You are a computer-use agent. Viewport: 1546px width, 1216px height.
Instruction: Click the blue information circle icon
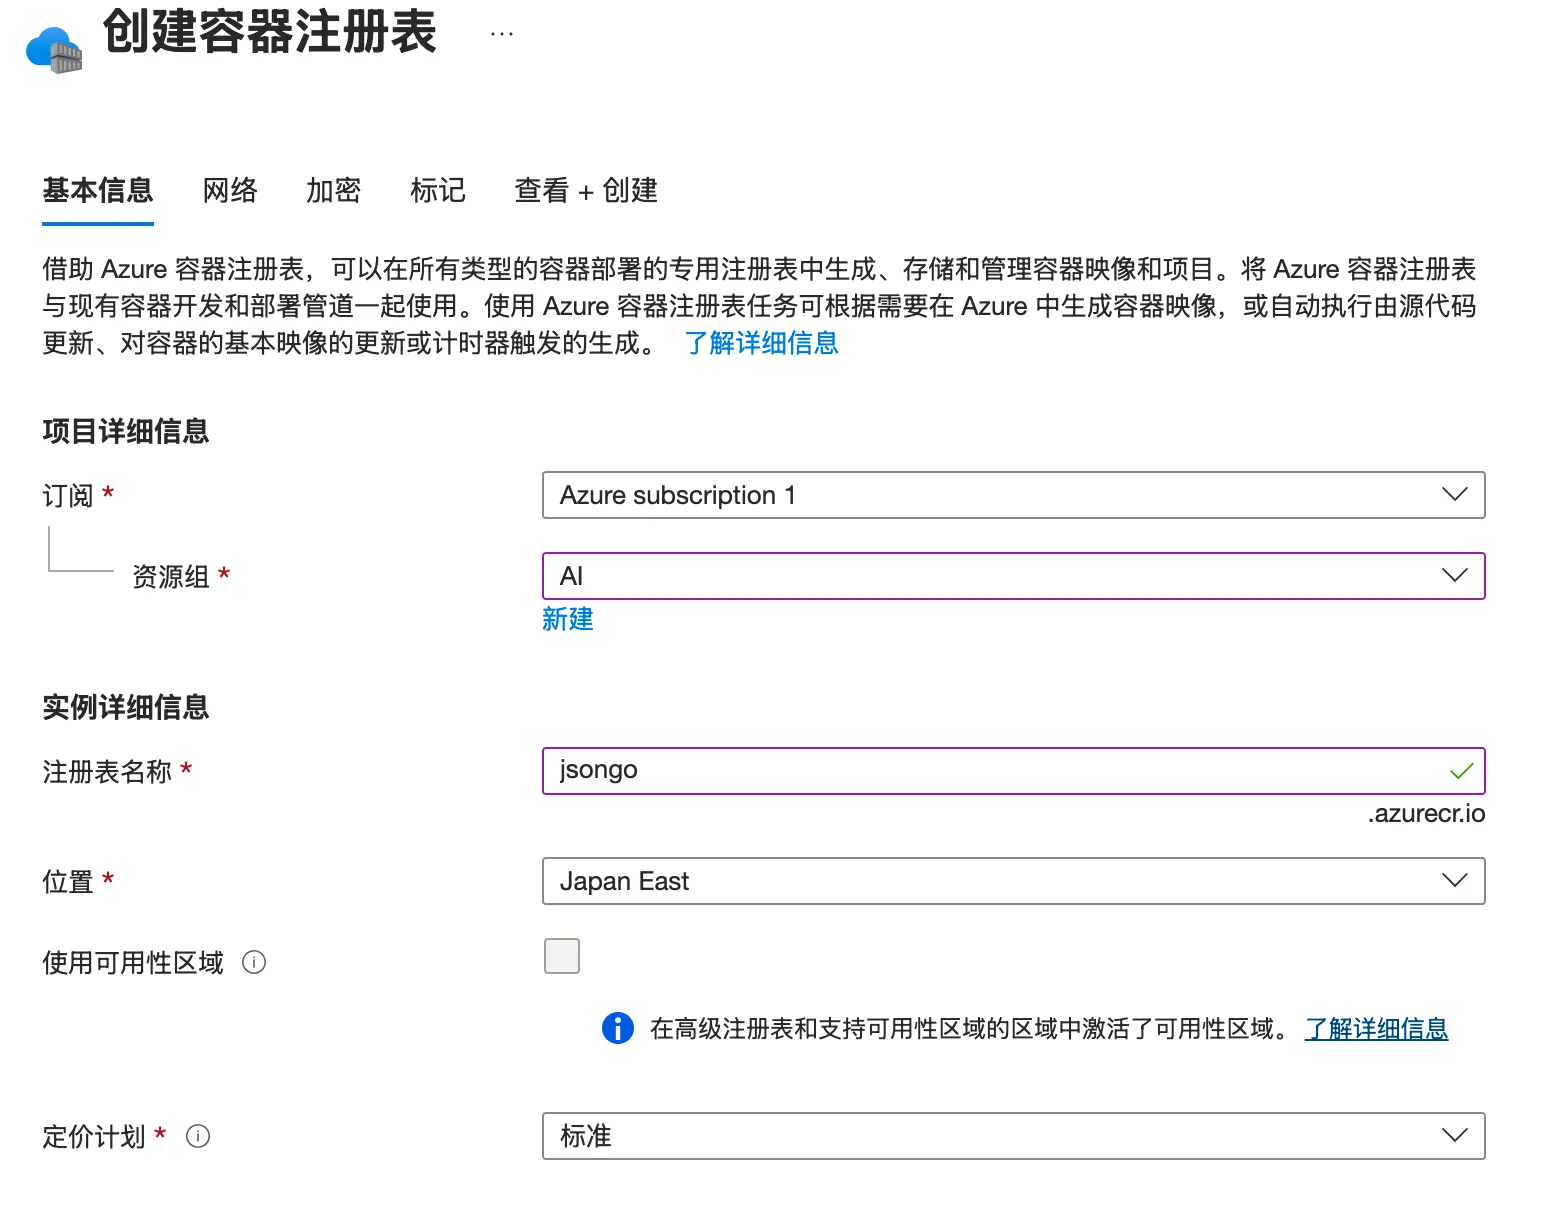[x=617, y=1028]
